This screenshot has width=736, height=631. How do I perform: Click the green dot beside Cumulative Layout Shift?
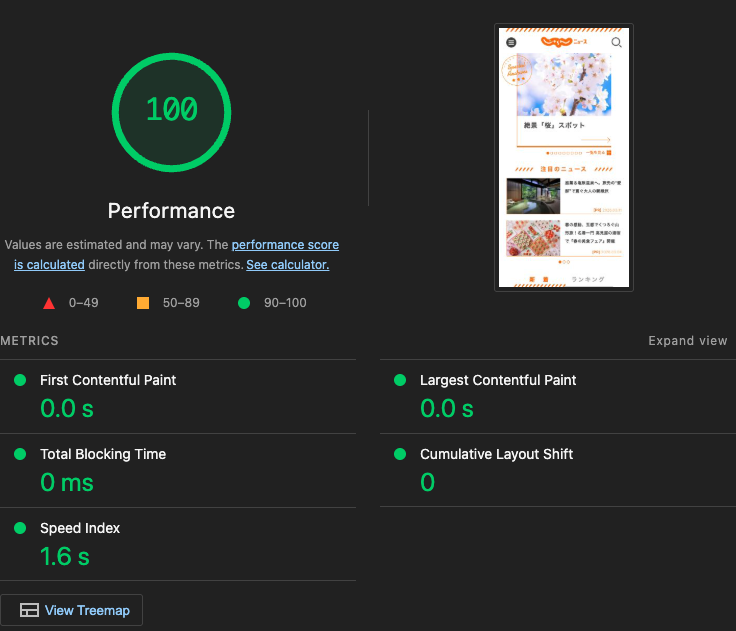(400, 454)
